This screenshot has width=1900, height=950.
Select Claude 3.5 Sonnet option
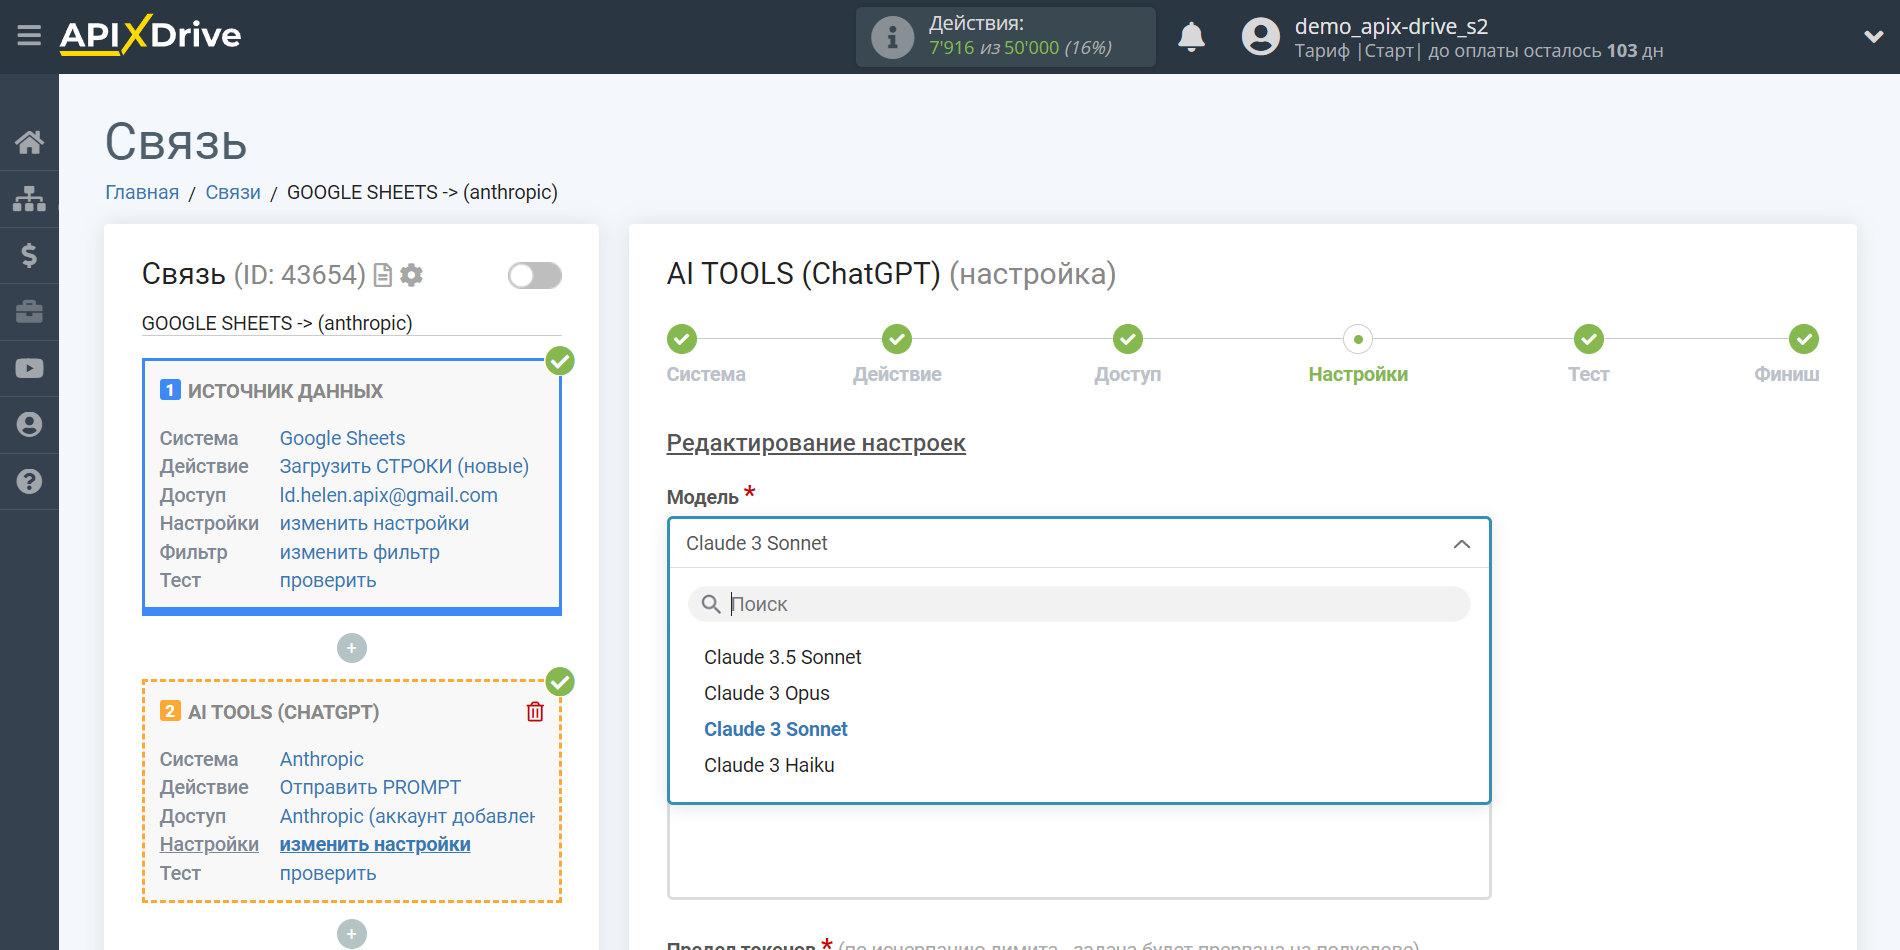coord(783,657)
